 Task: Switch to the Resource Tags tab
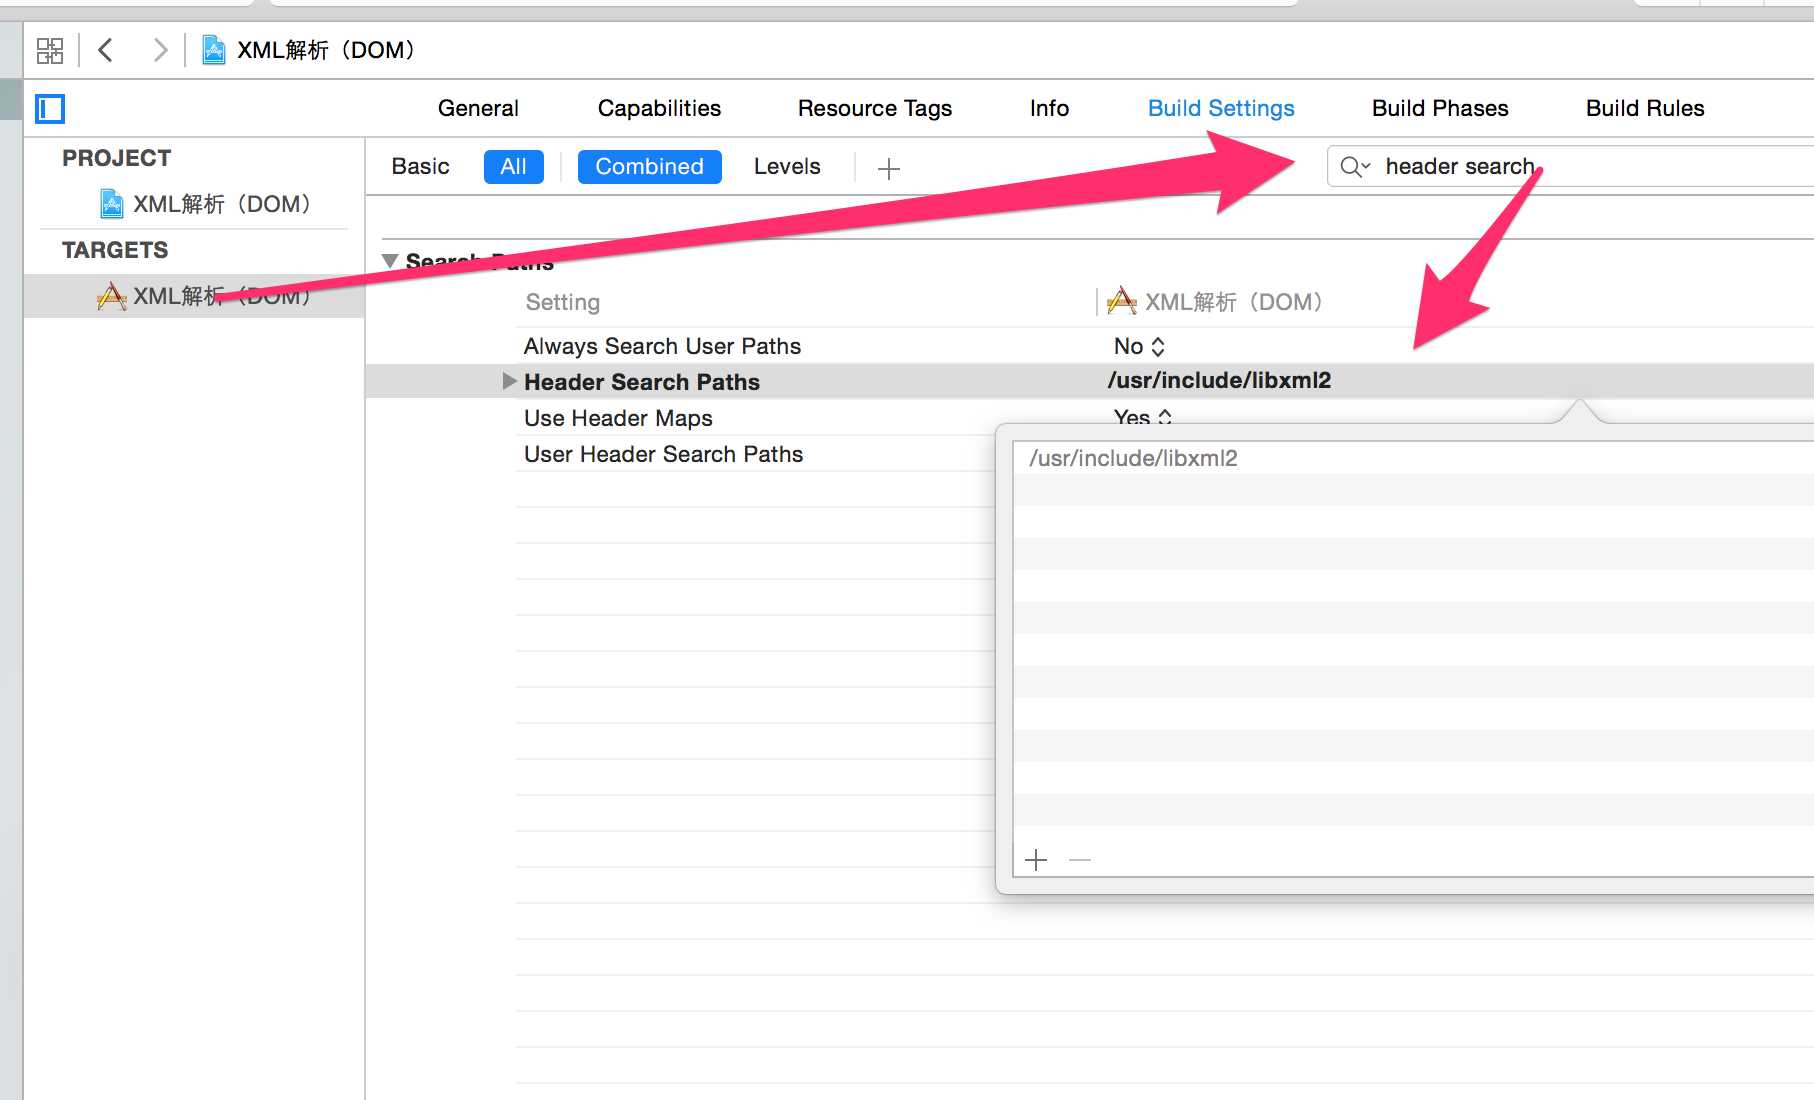pyautogui.click(x=874, y=108)
